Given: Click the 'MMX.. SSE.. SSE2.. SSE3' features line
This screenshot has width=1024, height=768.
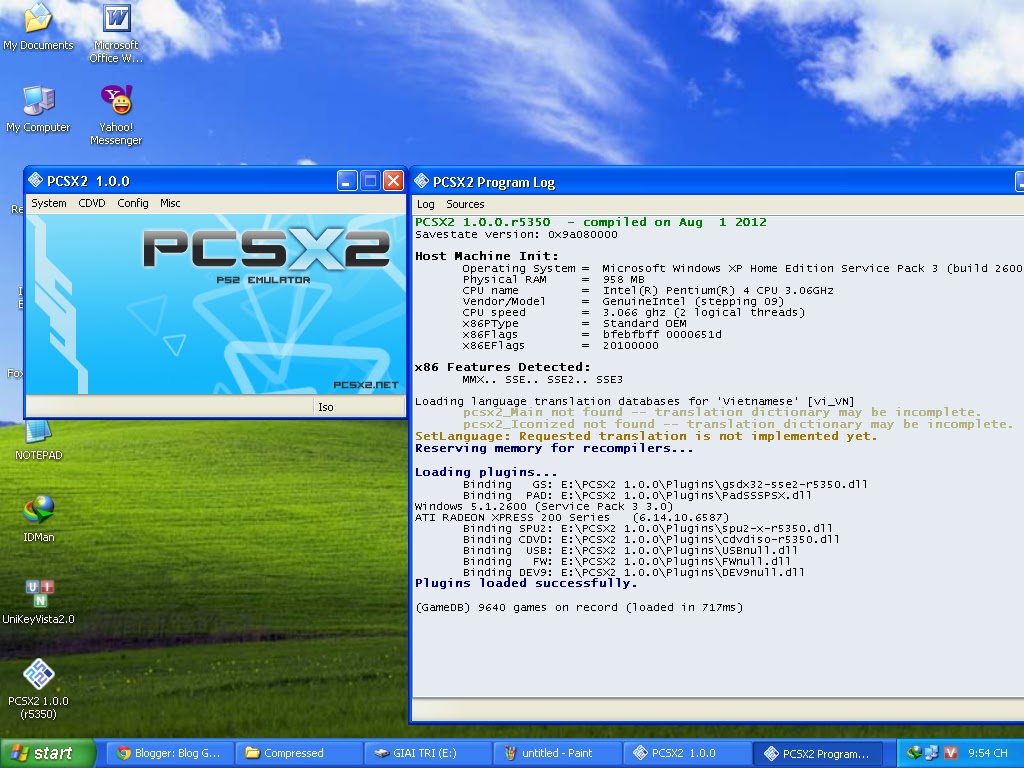Looking at the screenshot, I should pos(542,379).
